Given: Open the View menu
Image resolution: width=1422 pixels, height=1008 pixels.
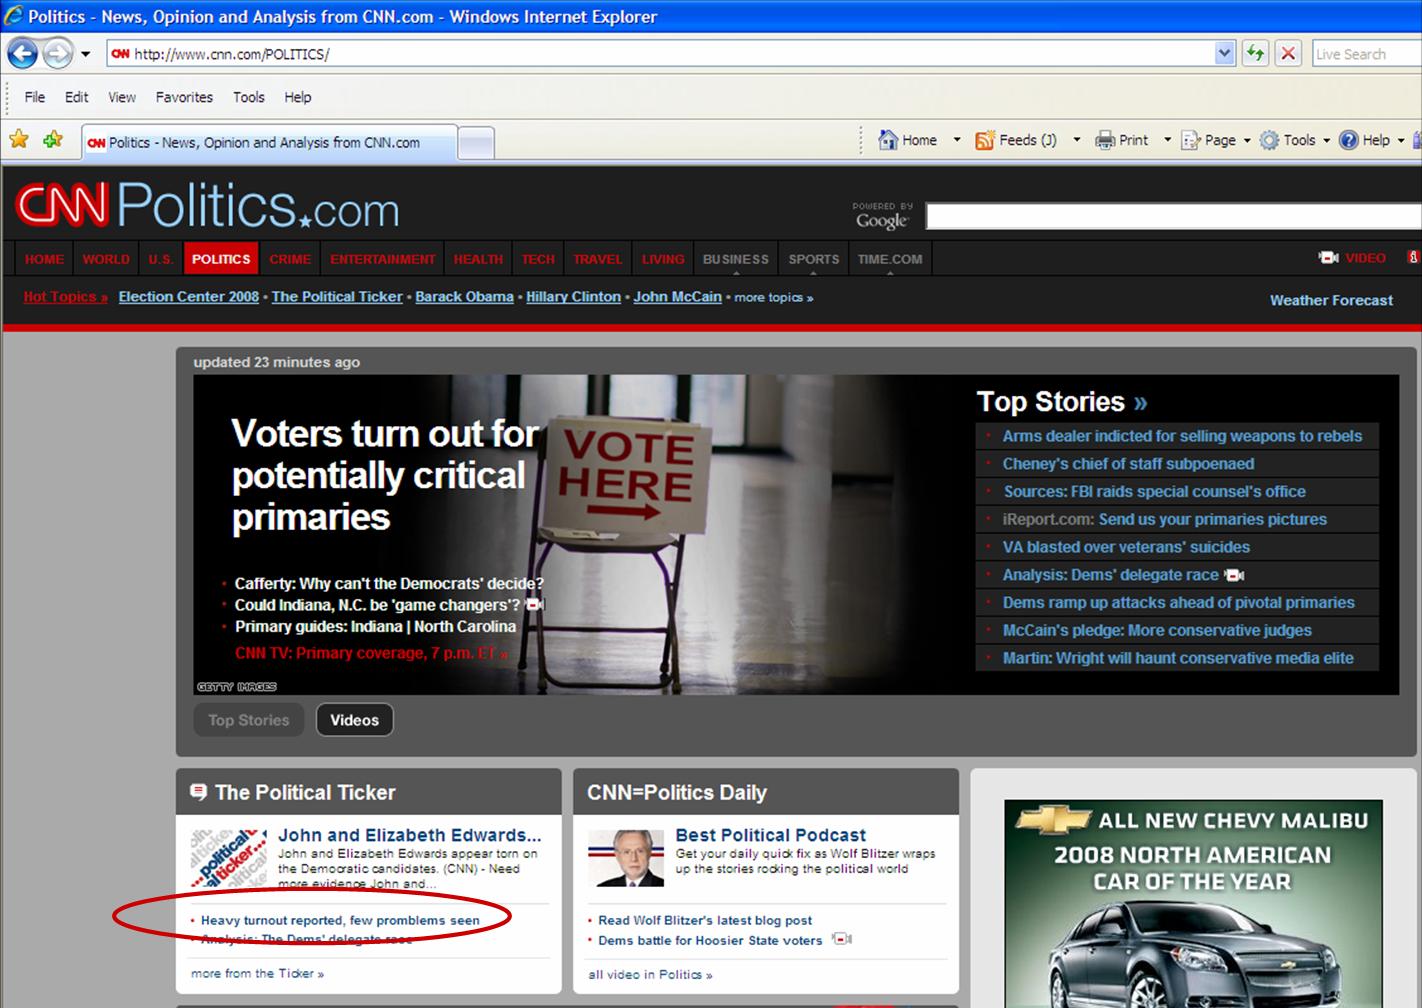Looking at the screenshot, I should tap(122, 97).
